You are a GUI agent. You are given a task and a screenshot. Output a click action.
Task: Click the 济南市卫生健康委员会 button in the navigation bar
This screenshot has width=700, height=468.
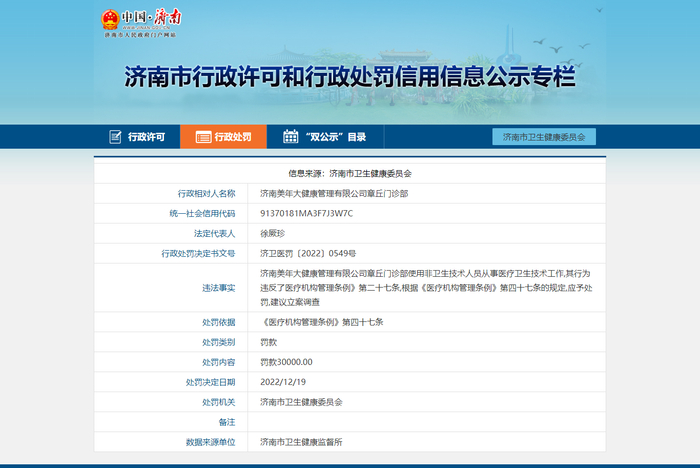tap(543, 137)
